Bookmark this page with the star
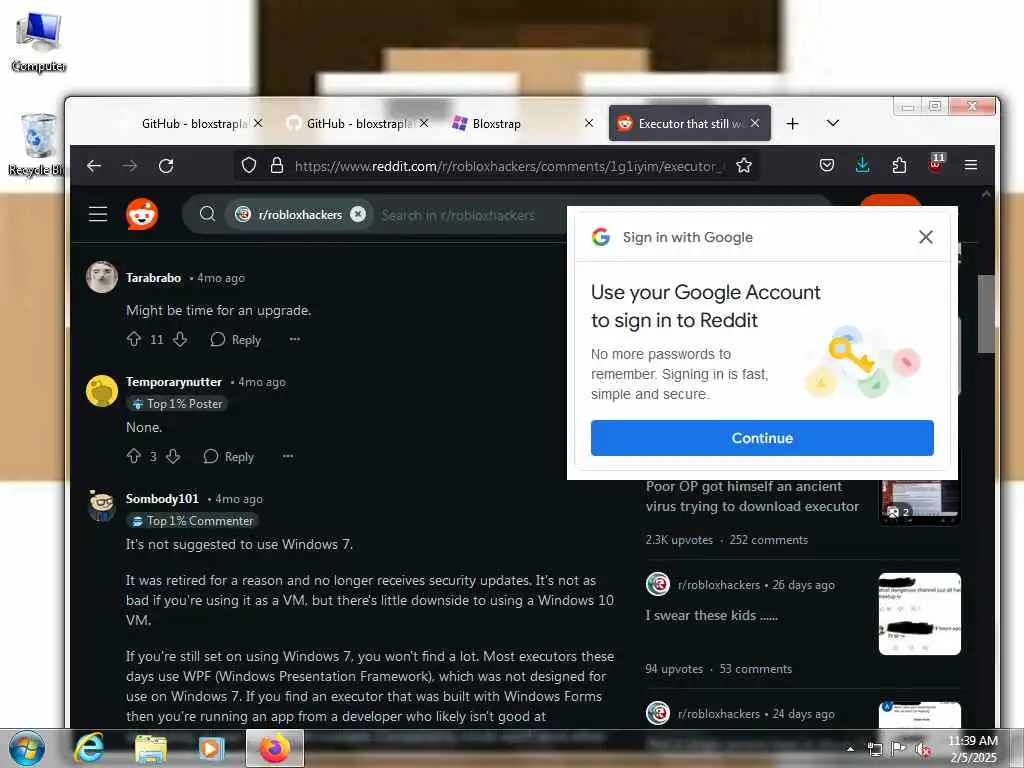The image size is (1024, 768). coord(744,166)
